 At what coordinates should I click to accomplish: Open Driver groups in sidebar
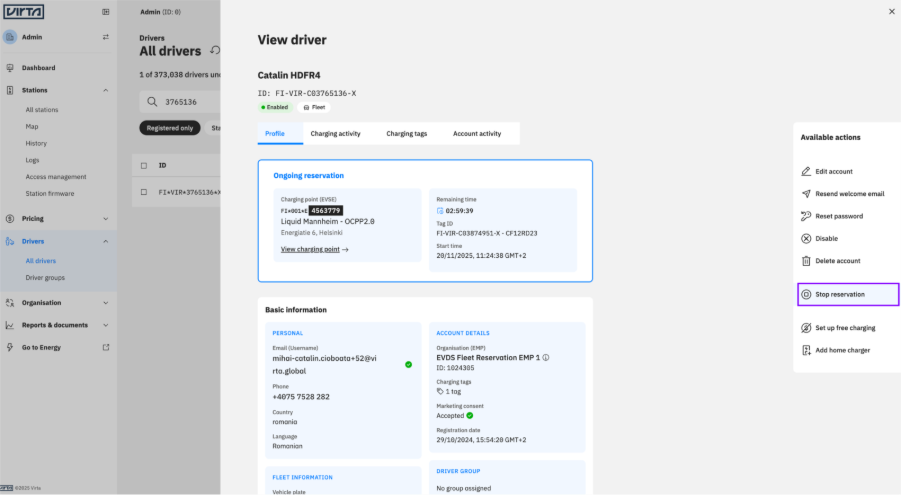[x=45, y=278]
